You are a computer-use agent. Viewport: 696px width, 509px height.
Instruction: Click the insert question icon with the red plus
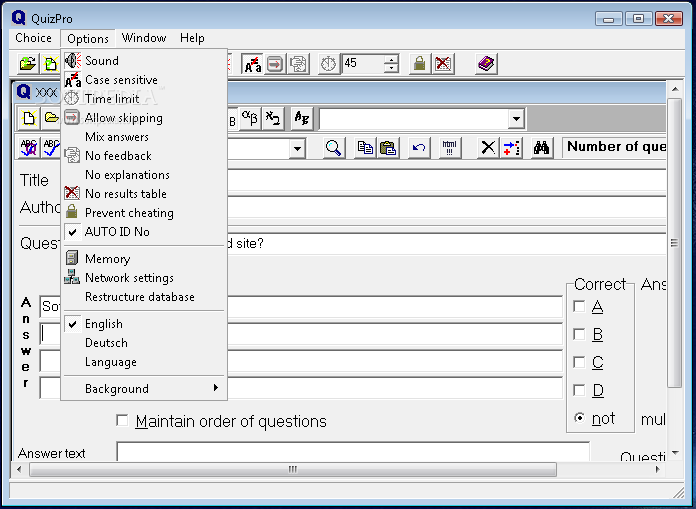pyautogui.click(x=511, y=147)
